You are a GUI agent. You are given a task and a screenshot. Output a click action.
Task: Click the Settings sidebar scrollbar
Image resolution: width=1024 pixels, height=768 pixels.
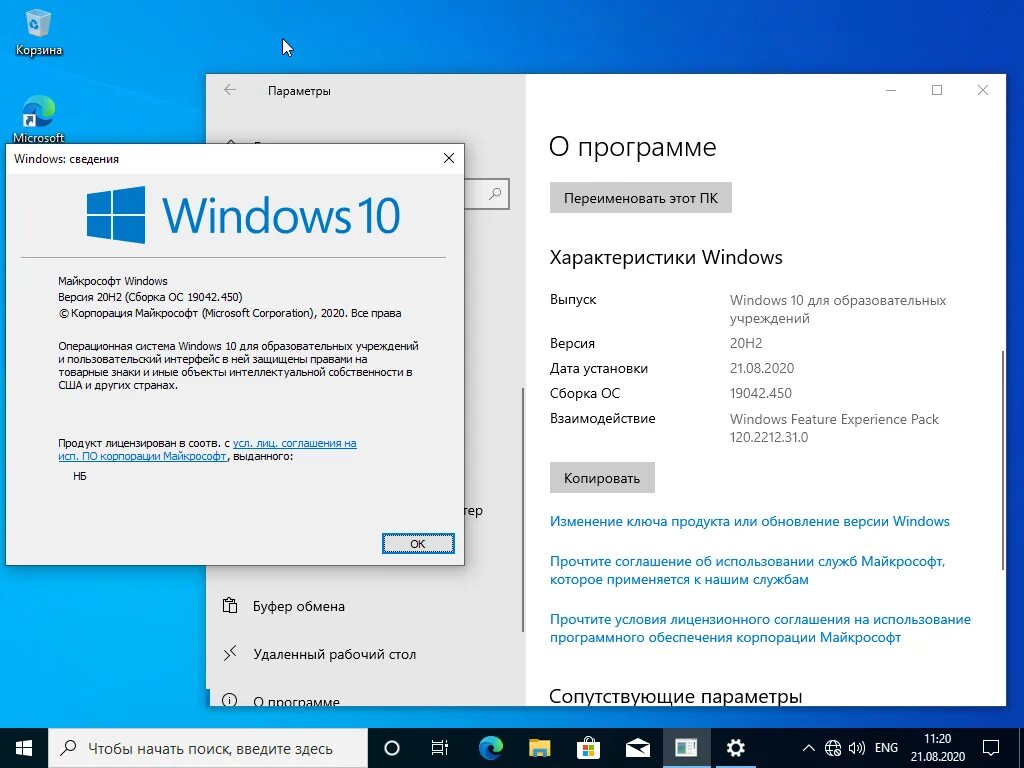coord(522,509)
